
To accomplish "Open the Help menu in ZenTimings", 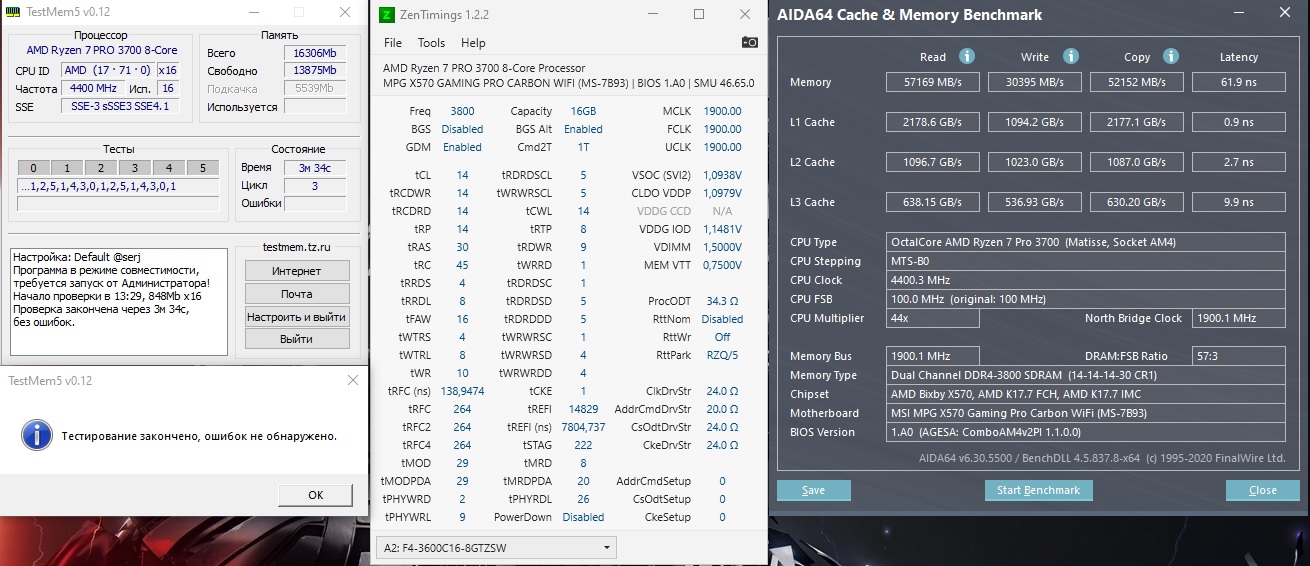I will pos(473,43).
